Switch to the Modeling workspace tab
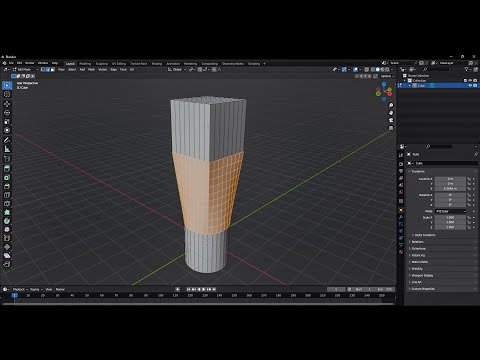Viewport: 480px width, 360px height. (x=85, y=63)
